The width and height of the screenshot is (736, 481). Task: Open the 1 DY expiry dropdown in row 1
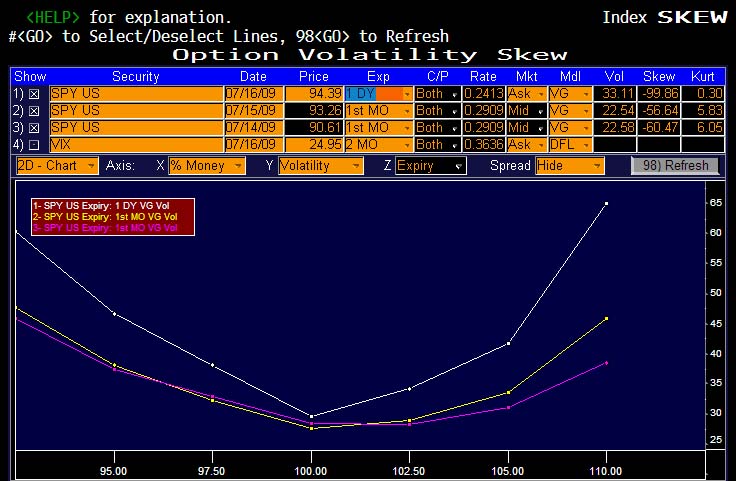tap(378, 93)
